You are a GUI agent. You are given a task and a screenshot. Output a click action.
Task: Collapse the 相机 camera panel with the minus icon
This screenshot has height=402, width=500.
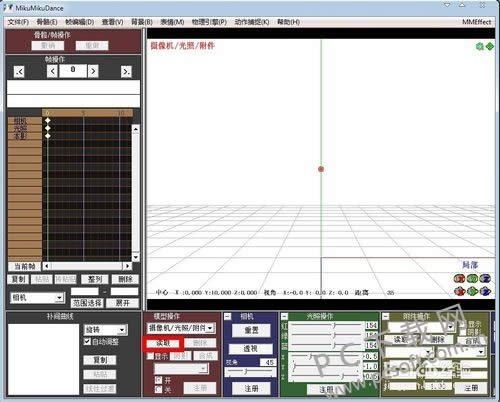[x=227, y=316]
